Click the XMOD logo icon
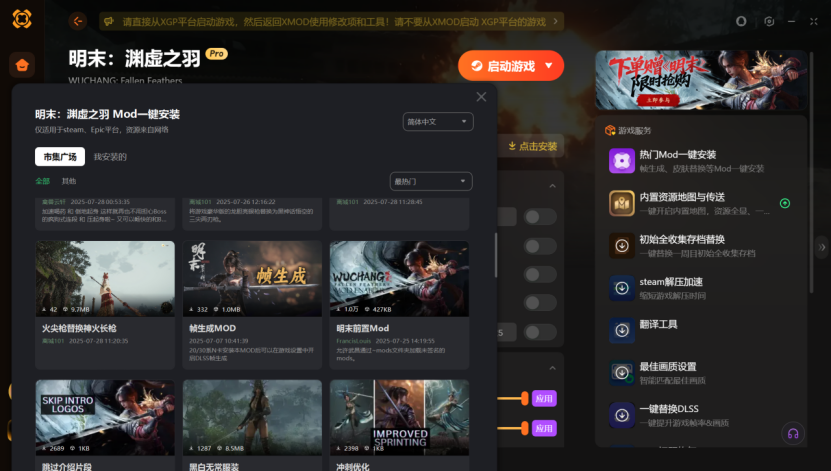831x471 pixels. tap(22, 19)
